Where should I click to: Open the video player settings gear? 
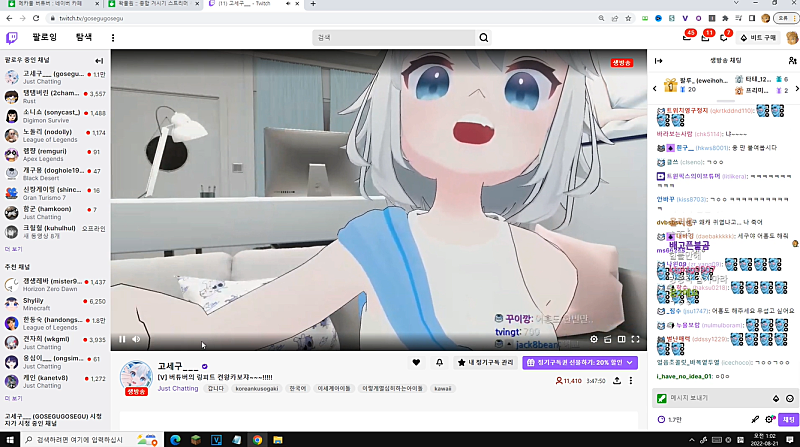pos(593,340)
